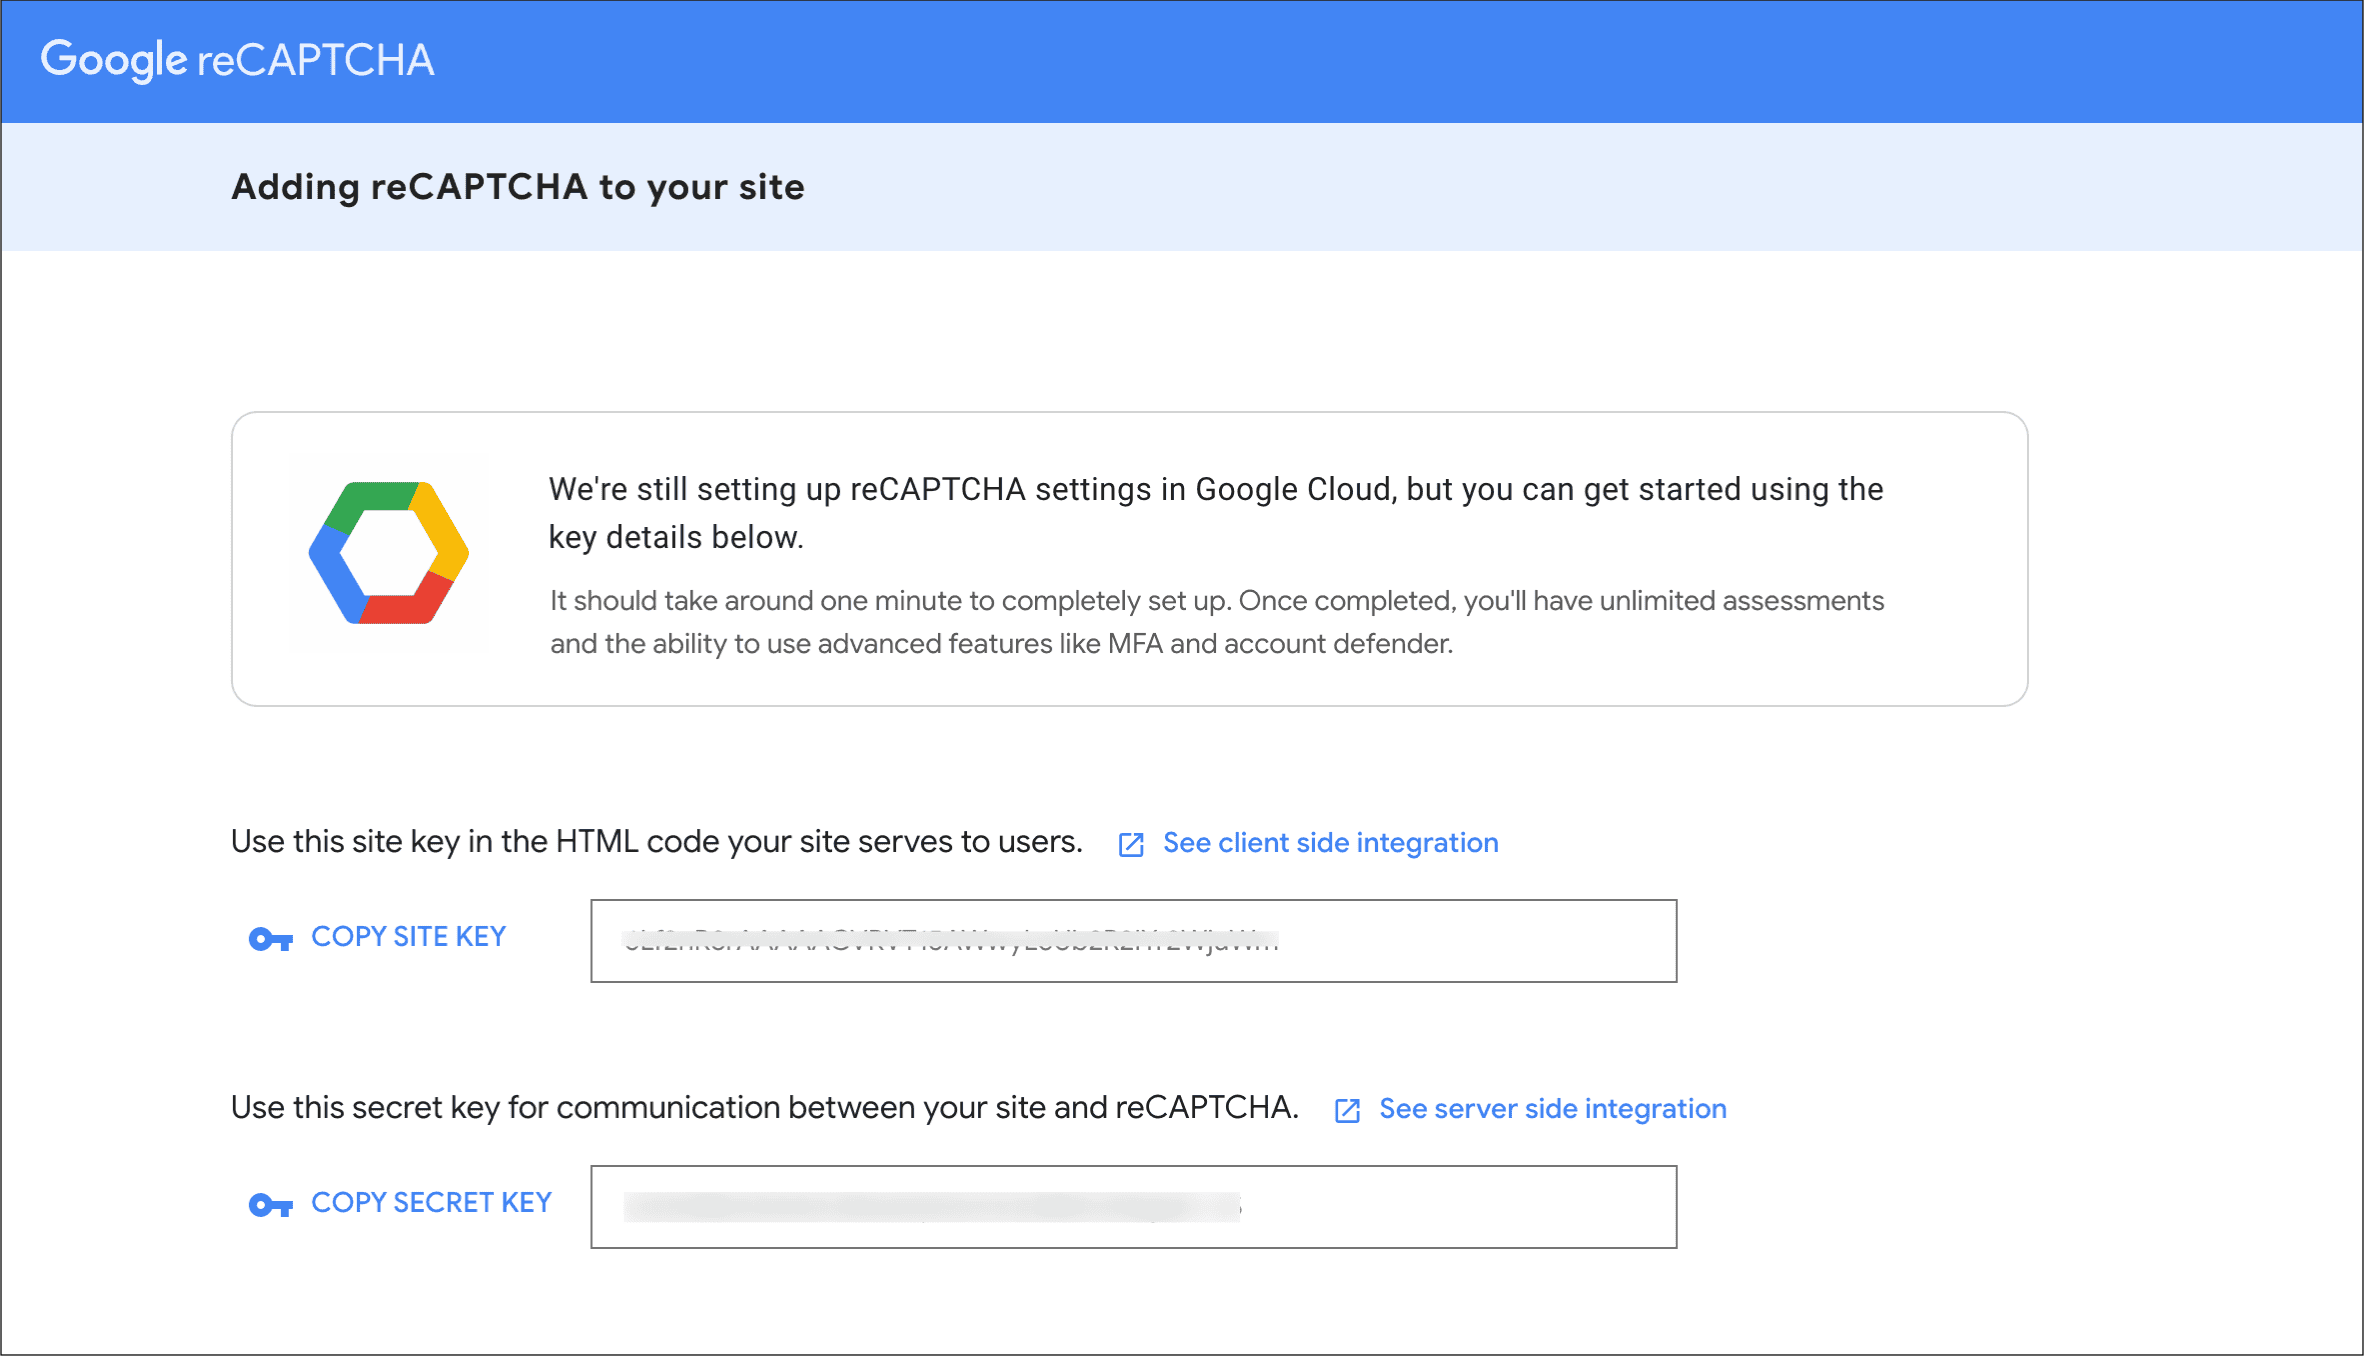Image resolution: width=2364 pixels, height=1356 pixels.
Task: Click the key icon beside COPY SECRET KEY
Action: coord(270,1205)
